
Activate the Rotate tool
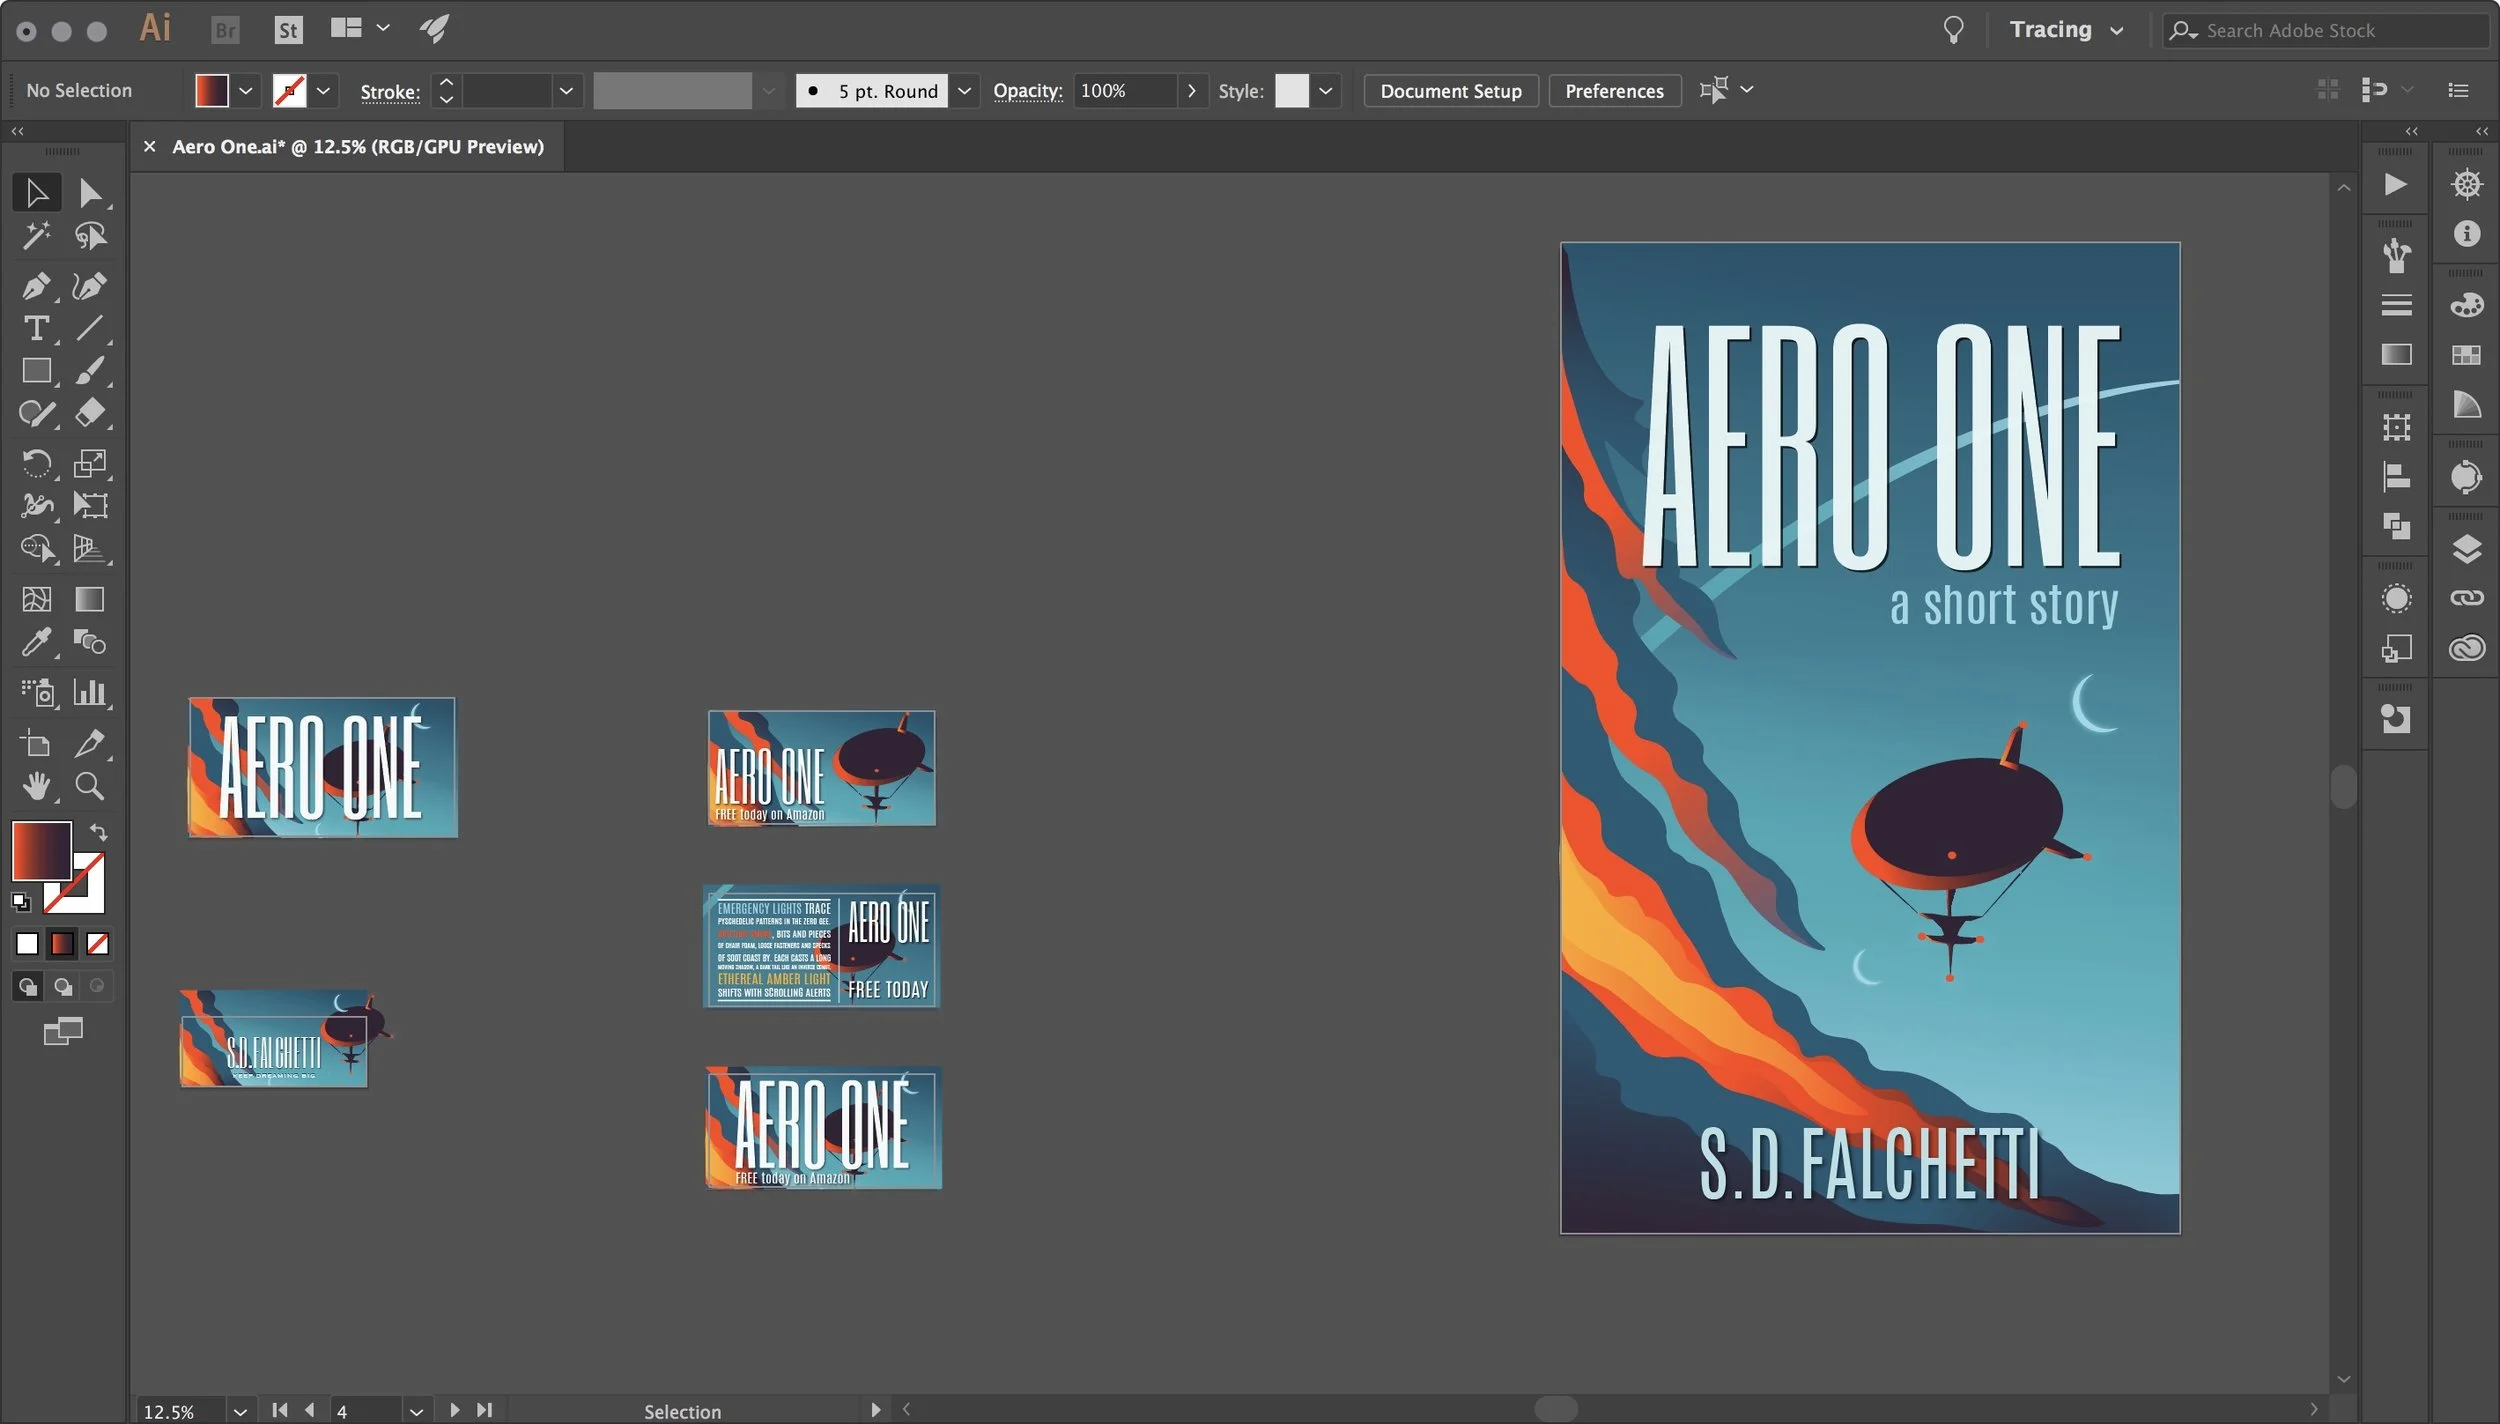[x=37, y=463]
